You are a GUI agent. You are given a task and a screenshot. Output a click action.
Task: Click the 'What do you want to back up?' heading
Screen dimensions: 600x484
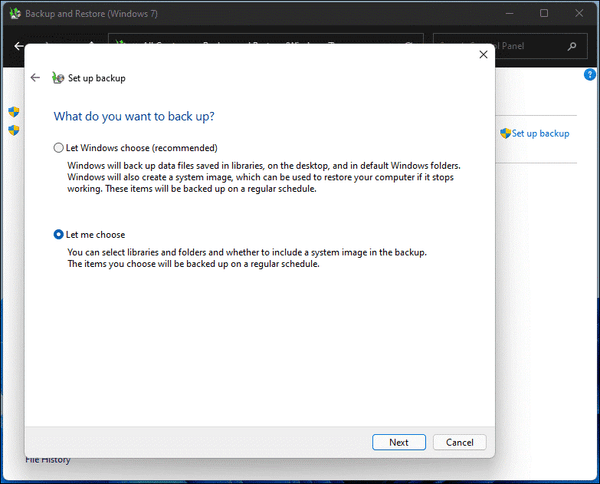coord(134,116)
